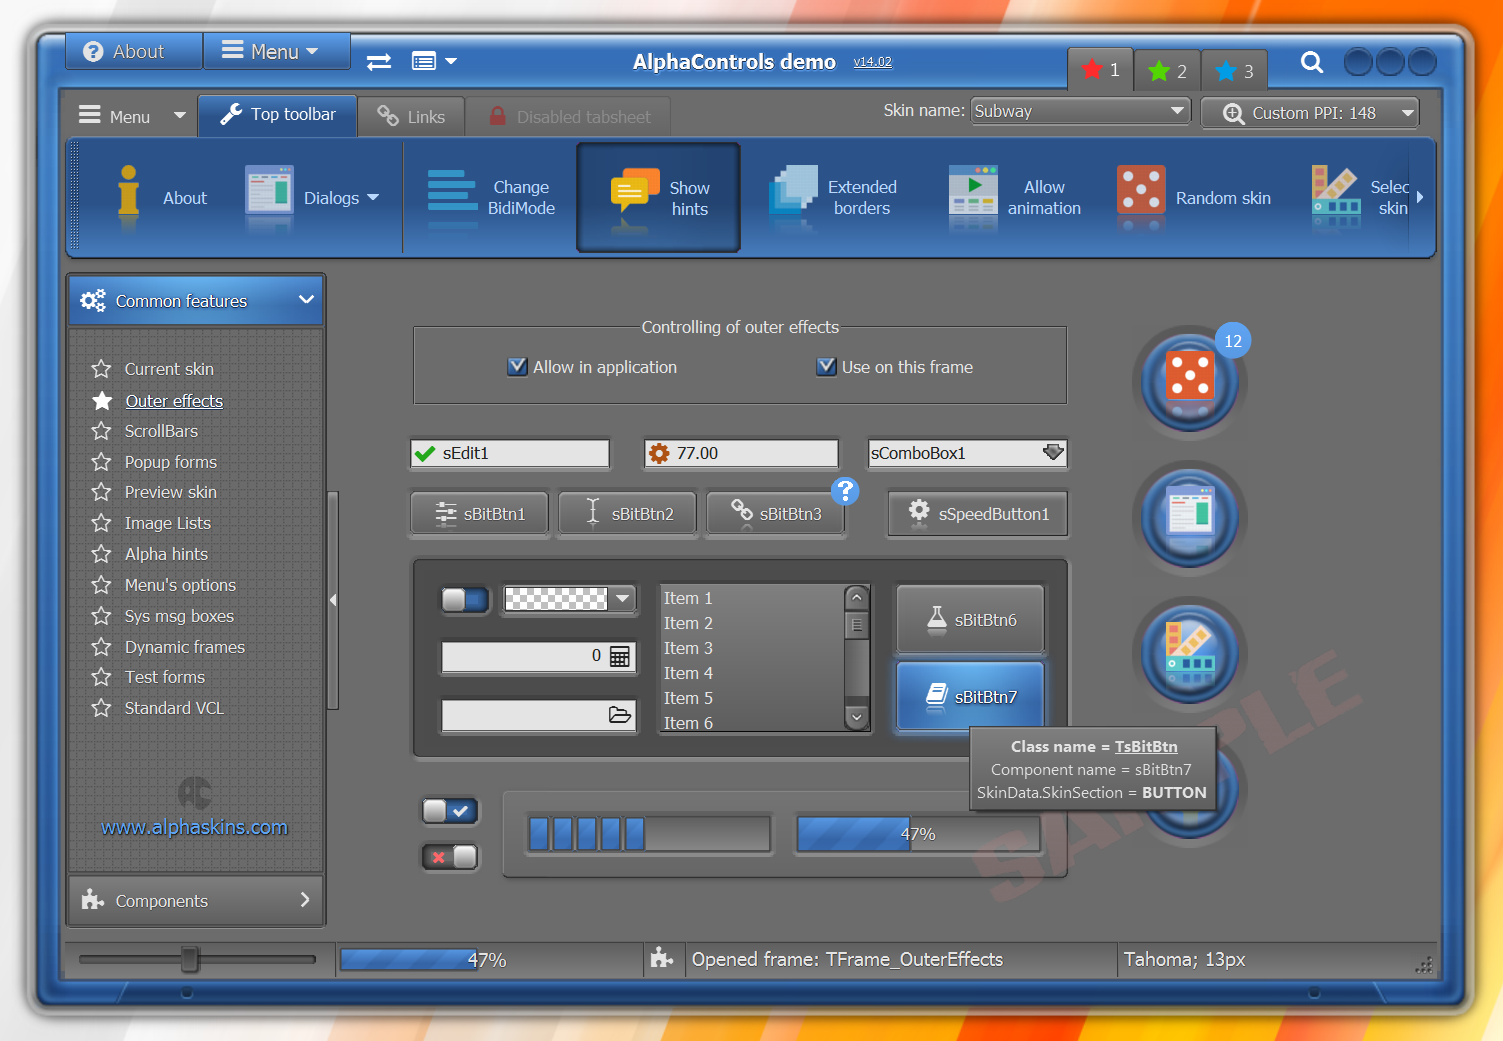Click the Select skin palette icon
The height and width of the screenshot is (1041, 1503).
(x=1336, y=191)
